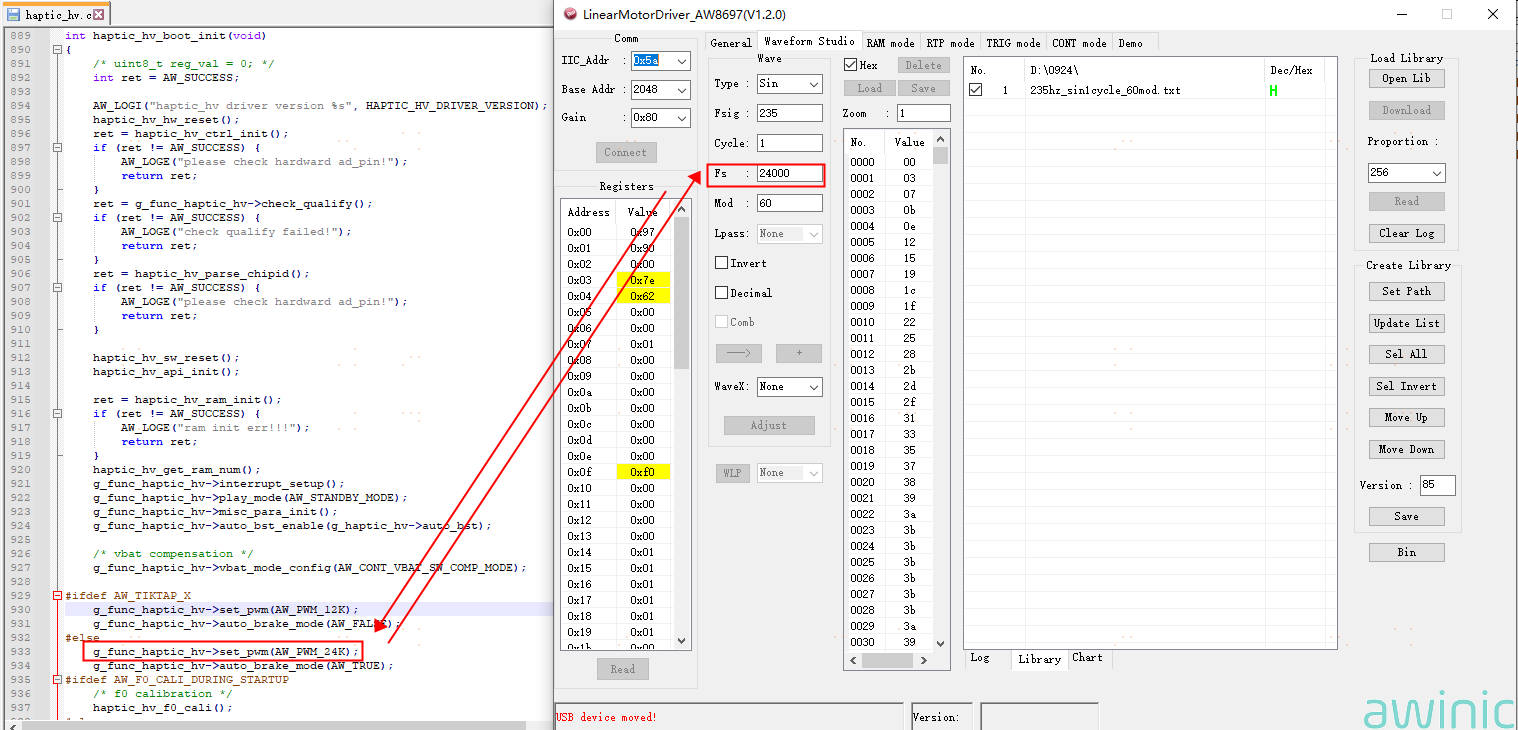Image resolution: width=1518 pixels, height=730 pixels.
Task: Switch to the General tab
Action: tap(731, 43)
